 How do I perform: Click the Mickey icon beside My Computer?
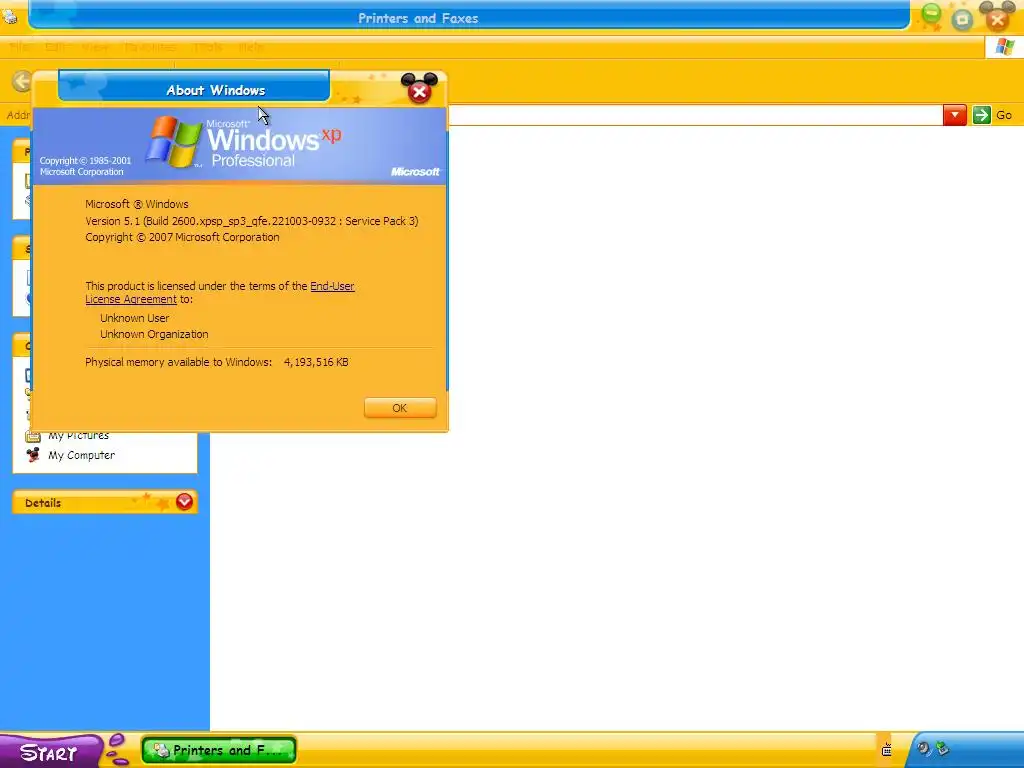tap(33, 455)
